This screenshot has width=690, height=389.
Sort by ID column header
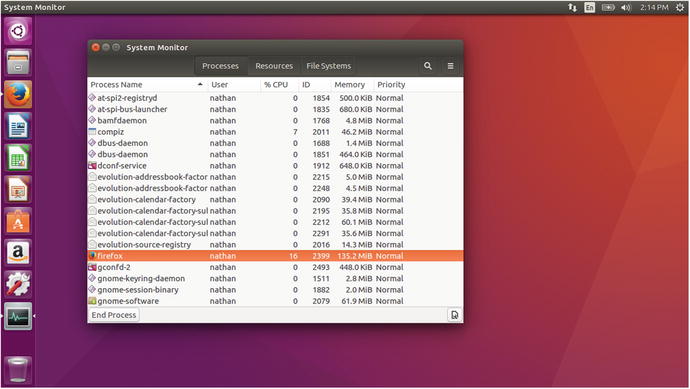tap(315, 84)
